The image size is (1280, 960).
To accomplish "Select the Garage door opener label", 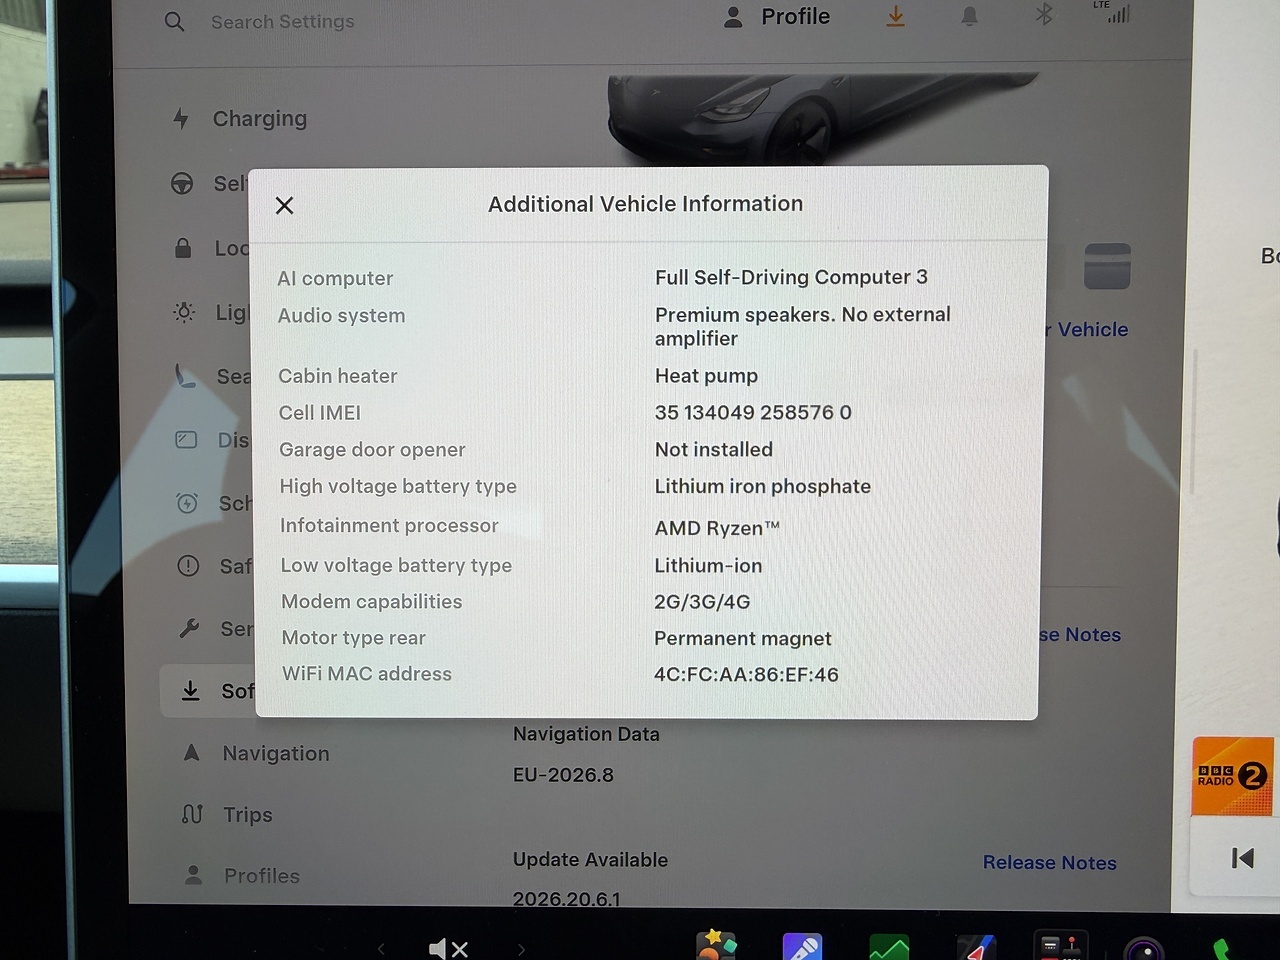I will tap(372, 449).
